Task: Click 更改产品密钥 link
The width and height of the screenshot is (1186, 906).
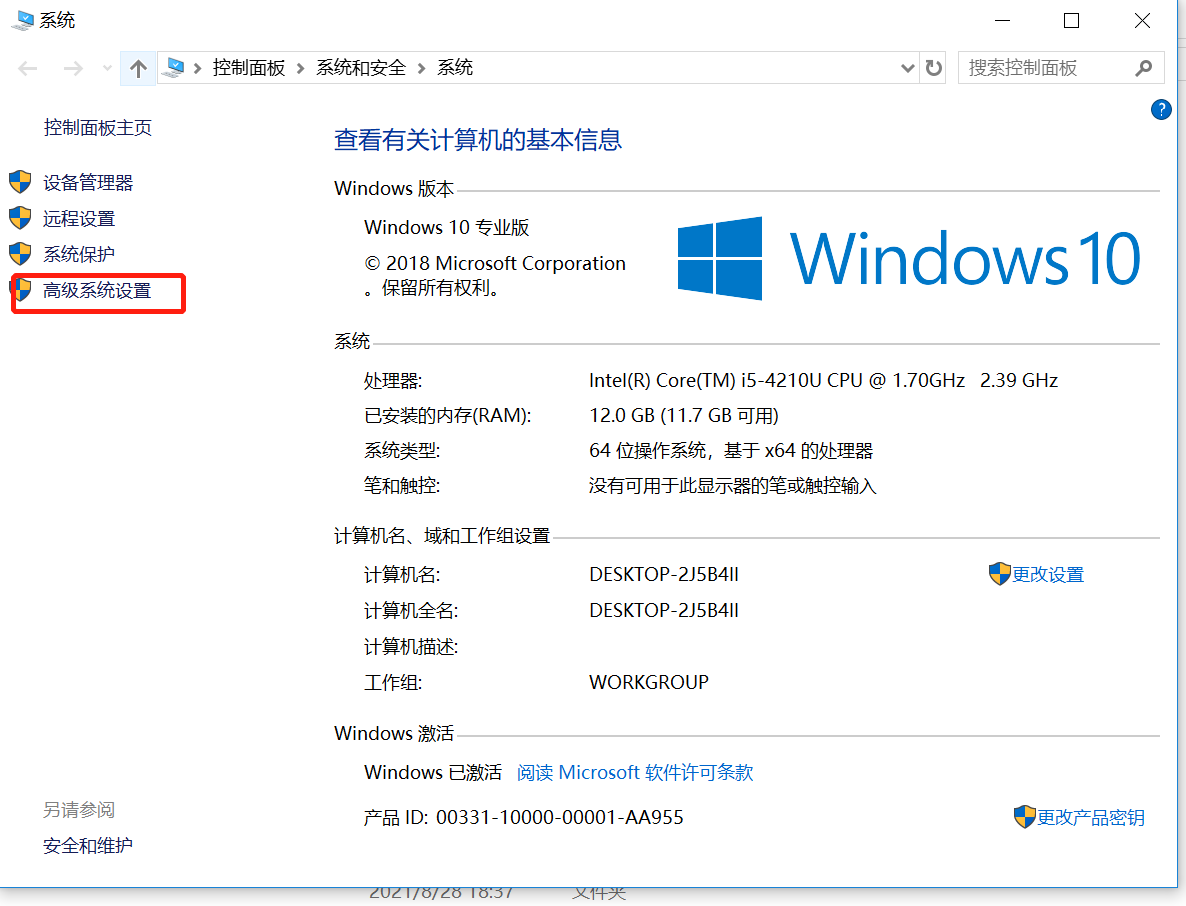Action: [x=1091, y=818]
